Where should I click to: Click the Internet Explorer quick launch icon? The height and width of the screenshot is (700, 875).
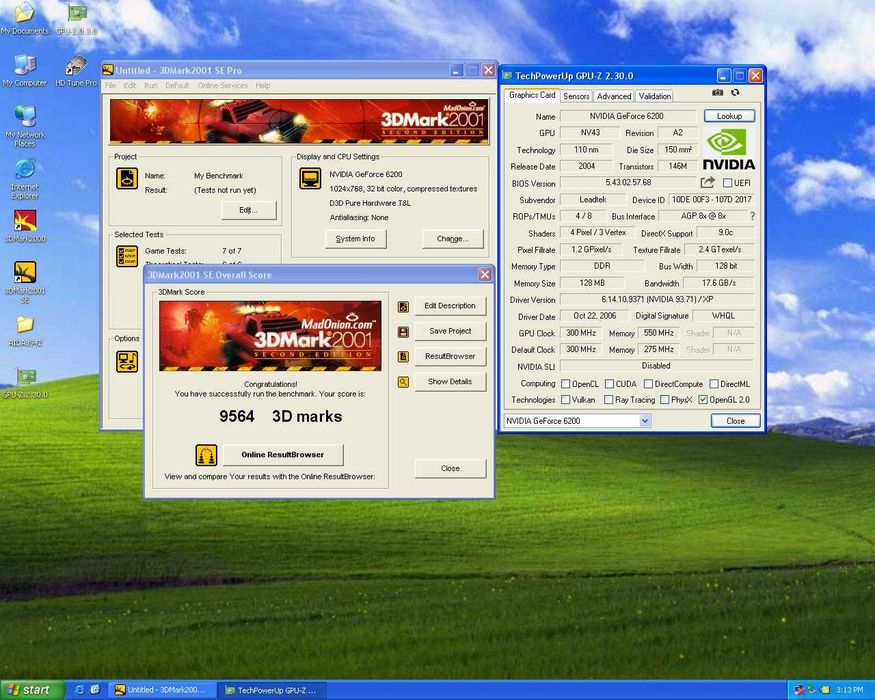click(x=79, y=690)
